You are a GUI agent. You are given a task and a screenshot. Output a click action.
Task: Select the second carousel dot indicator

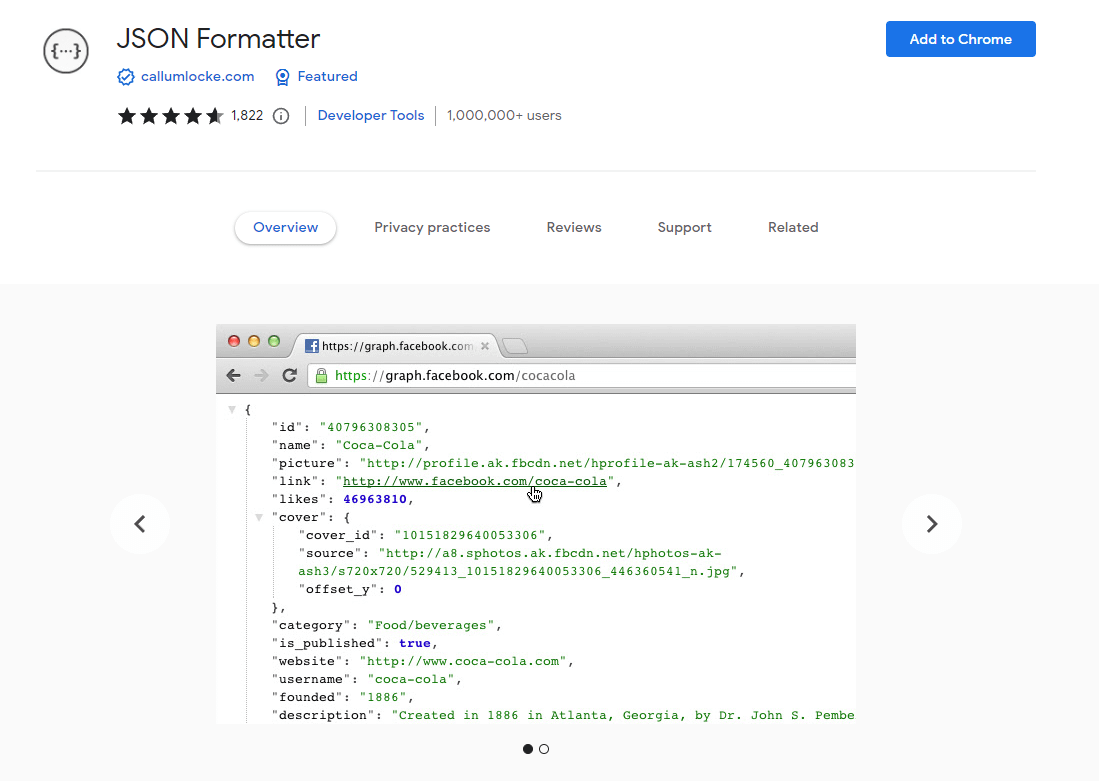point(544,749)
